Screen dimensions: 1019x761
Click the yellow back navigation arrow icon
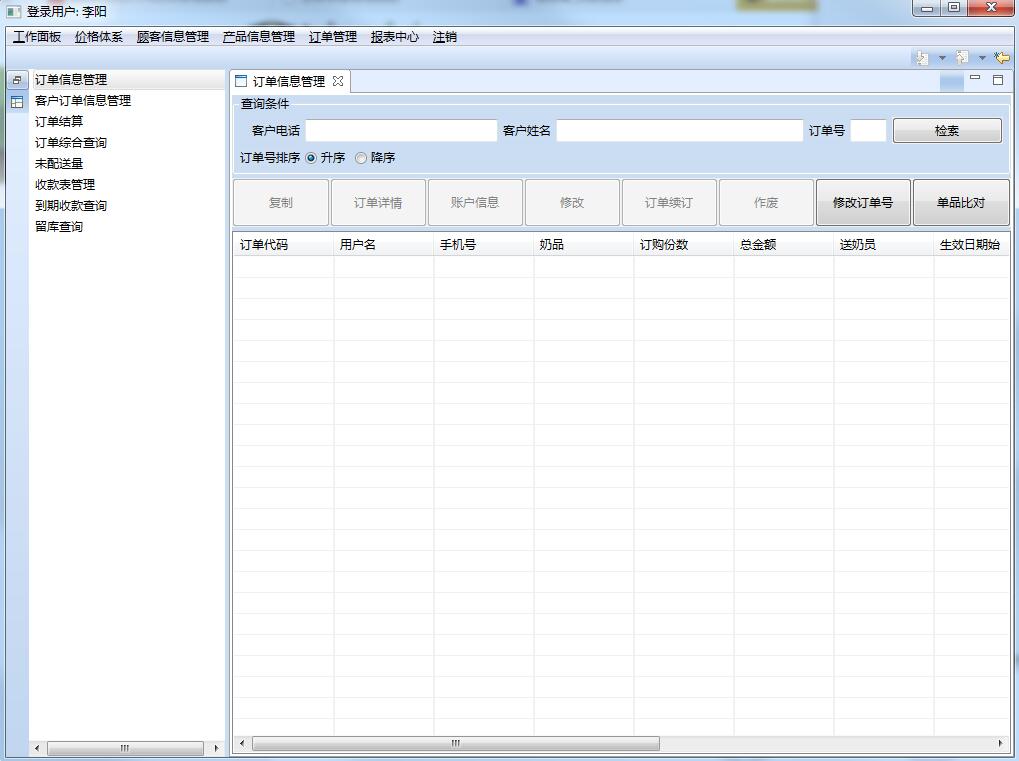(1002, 57)
